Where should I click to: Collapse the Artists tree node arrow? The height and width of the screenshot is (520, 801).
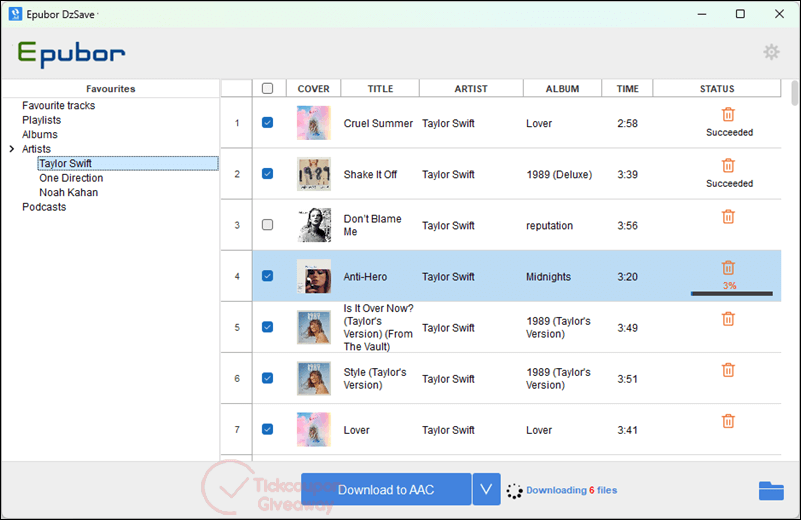coord(12,149)
